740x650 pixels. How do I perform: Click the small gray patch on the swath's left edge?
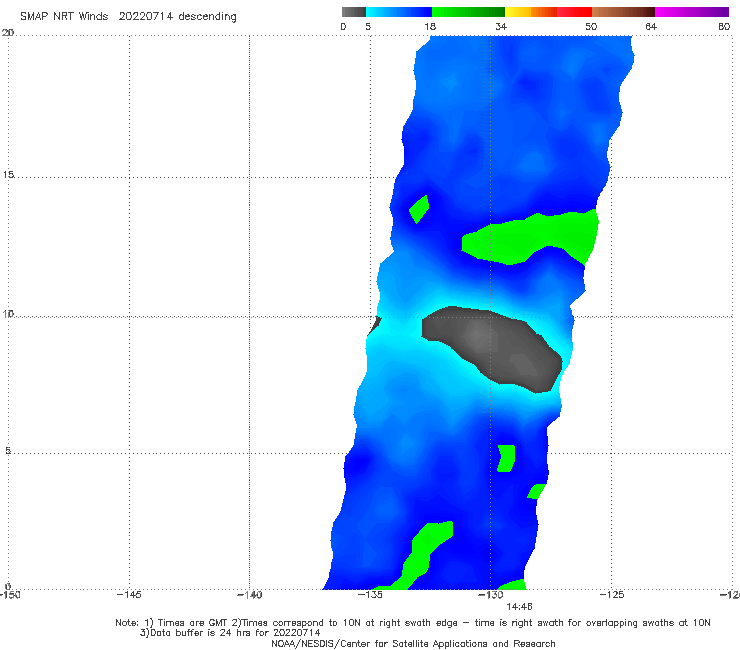[x=375, y=326]
